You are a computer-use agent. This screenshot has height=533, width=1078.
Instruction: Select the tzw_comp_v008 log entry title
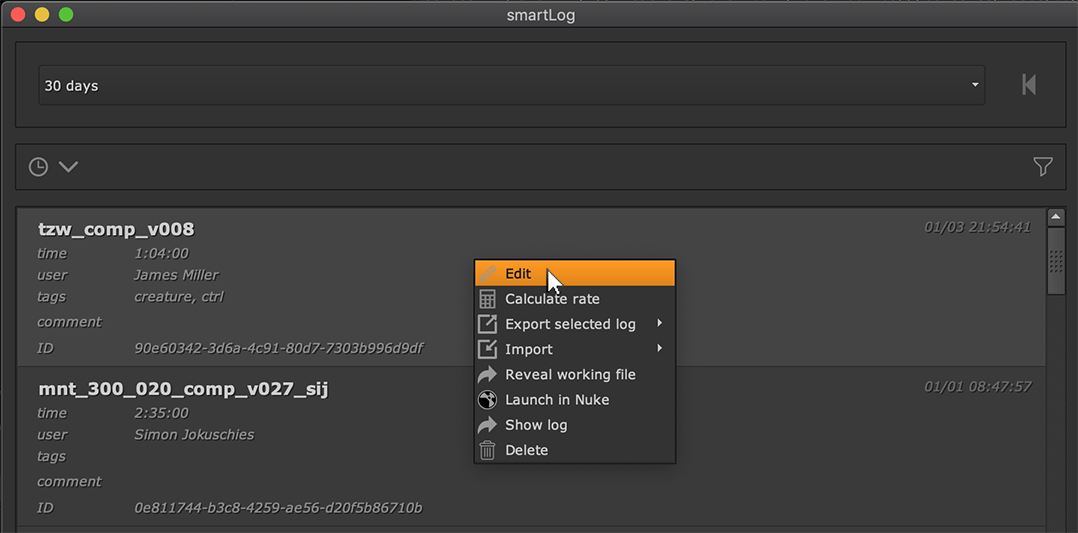click(x=116, y=229)
